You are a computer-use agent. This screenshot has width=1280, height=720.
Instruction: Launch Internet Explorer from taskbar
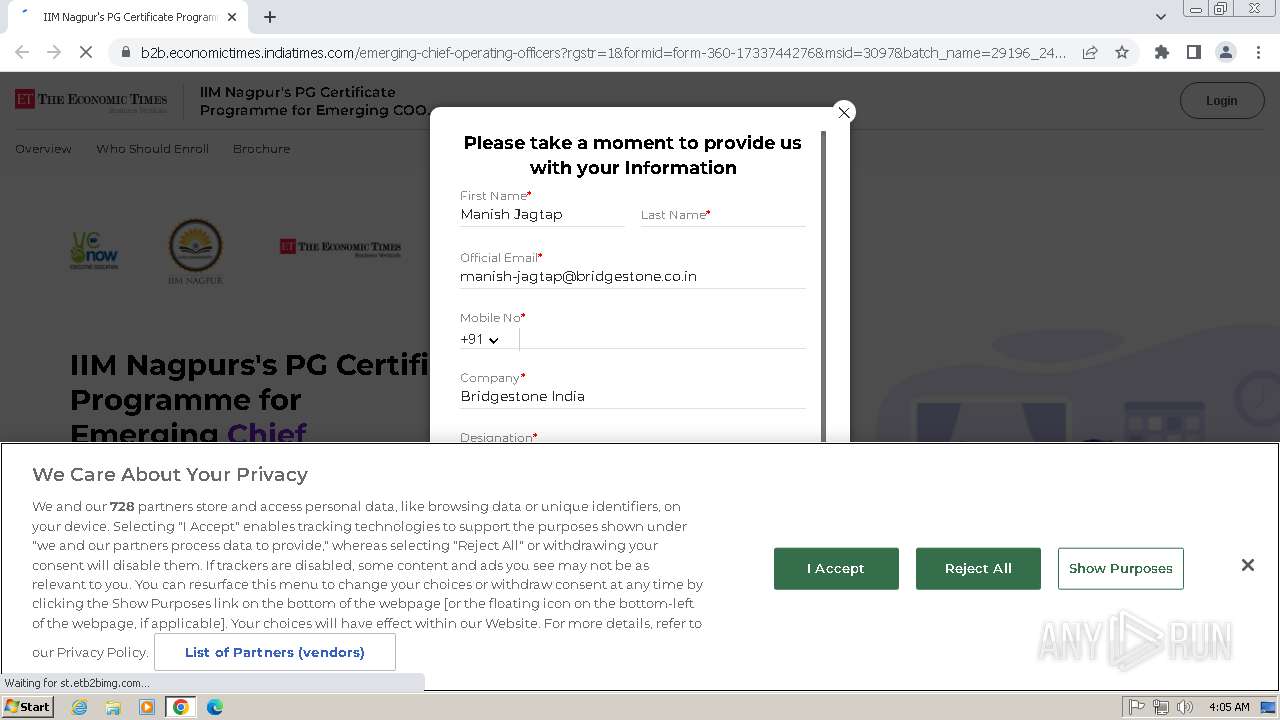click(x=79, y=707)
